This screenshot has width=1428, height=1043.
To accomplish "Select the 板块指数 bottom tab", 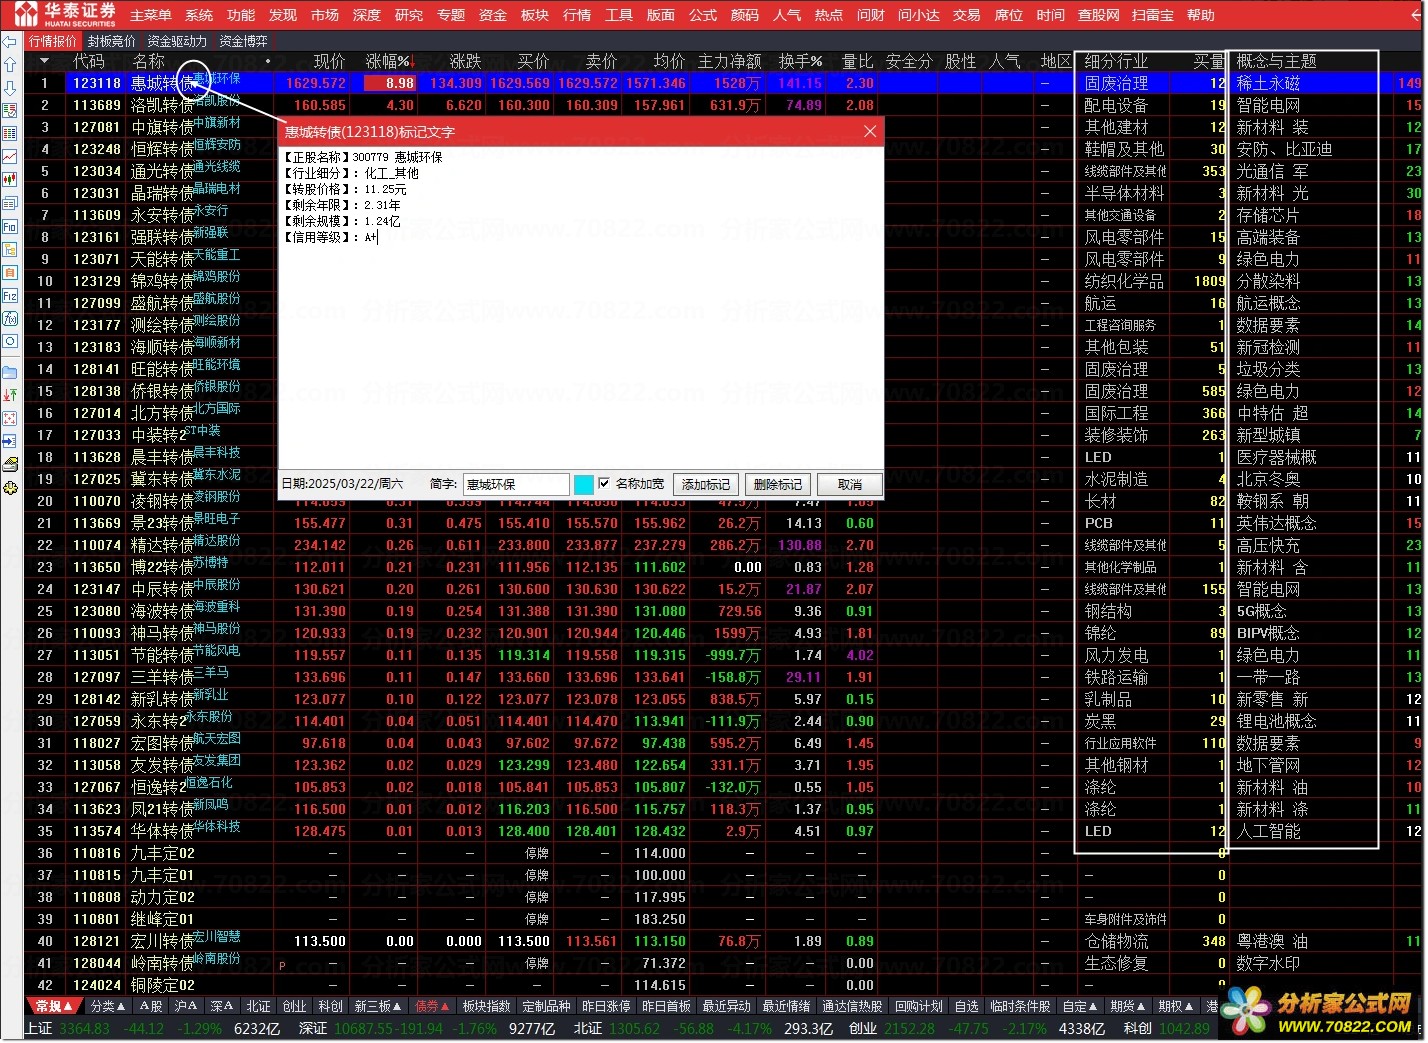I will click(x=486, y=1006).
